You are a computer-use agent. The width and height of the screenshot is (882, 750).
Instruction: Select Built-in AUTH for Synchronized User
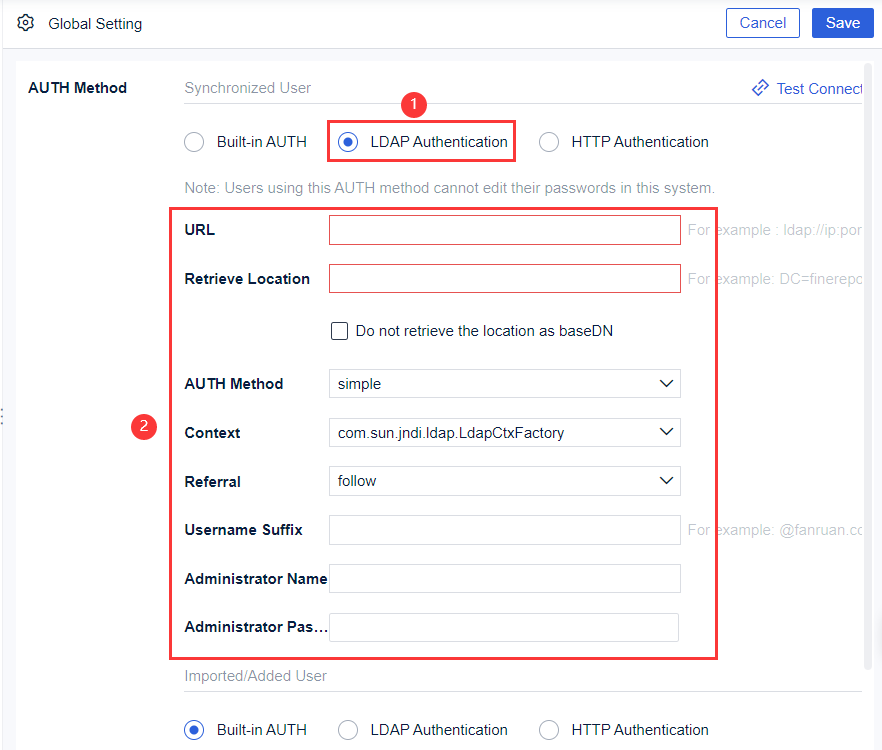pyautogui.click(x=194, y=142)
